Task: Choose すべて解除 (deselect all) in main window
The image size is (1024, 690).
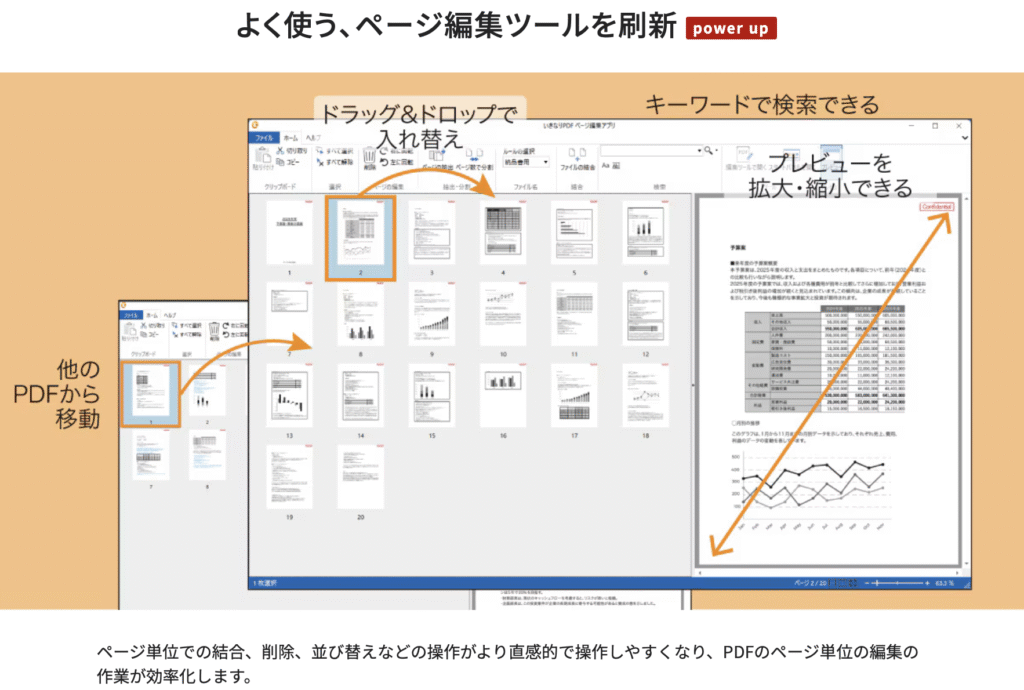Action: coord(334,162)
